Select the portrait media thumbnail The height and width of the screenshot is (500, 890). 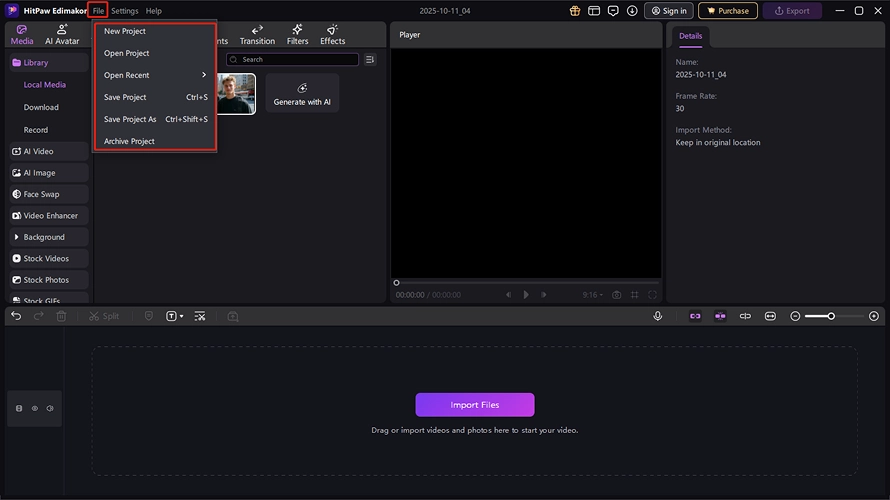click(x=236, y=94)
